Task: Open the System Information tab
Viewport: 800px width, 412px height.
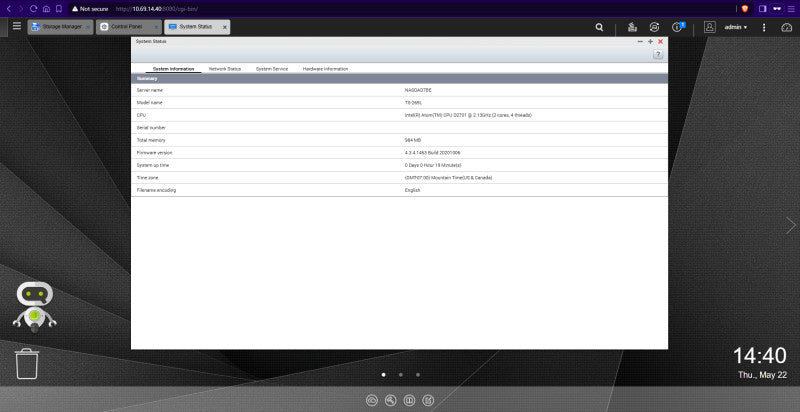Action: 173,68
